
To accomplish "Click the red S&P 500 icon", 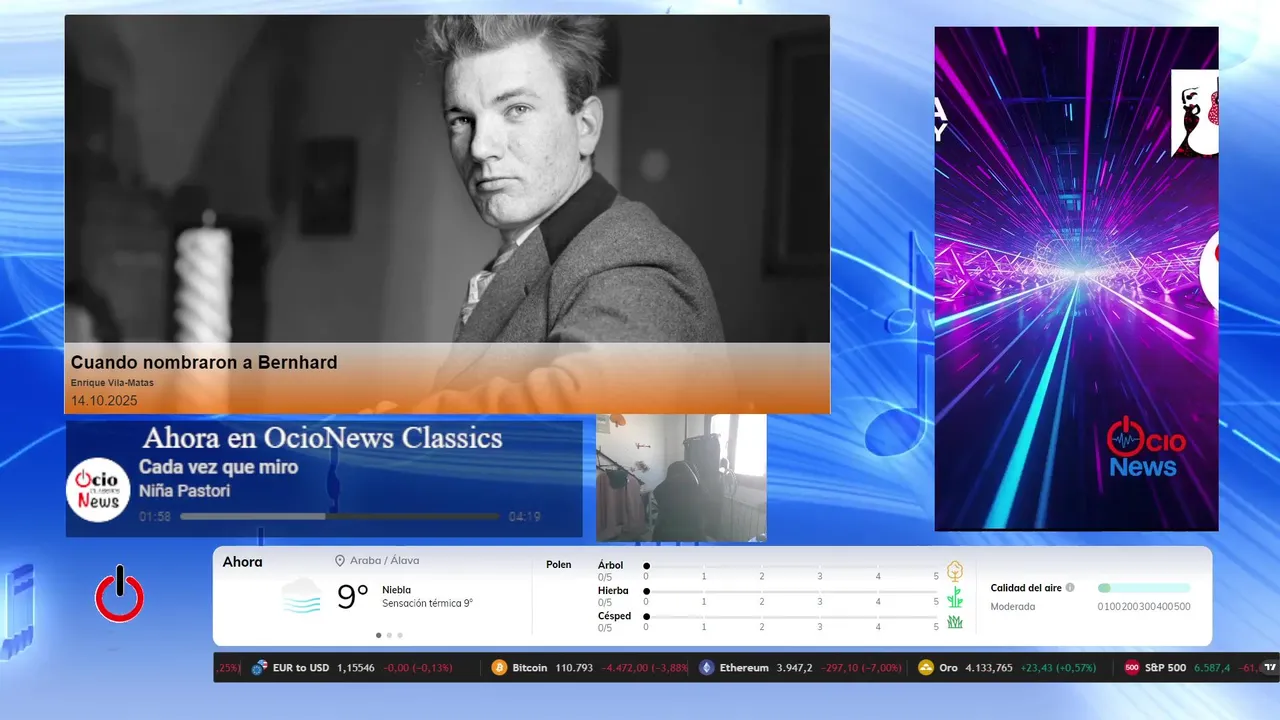I will tap(1132, 668).
